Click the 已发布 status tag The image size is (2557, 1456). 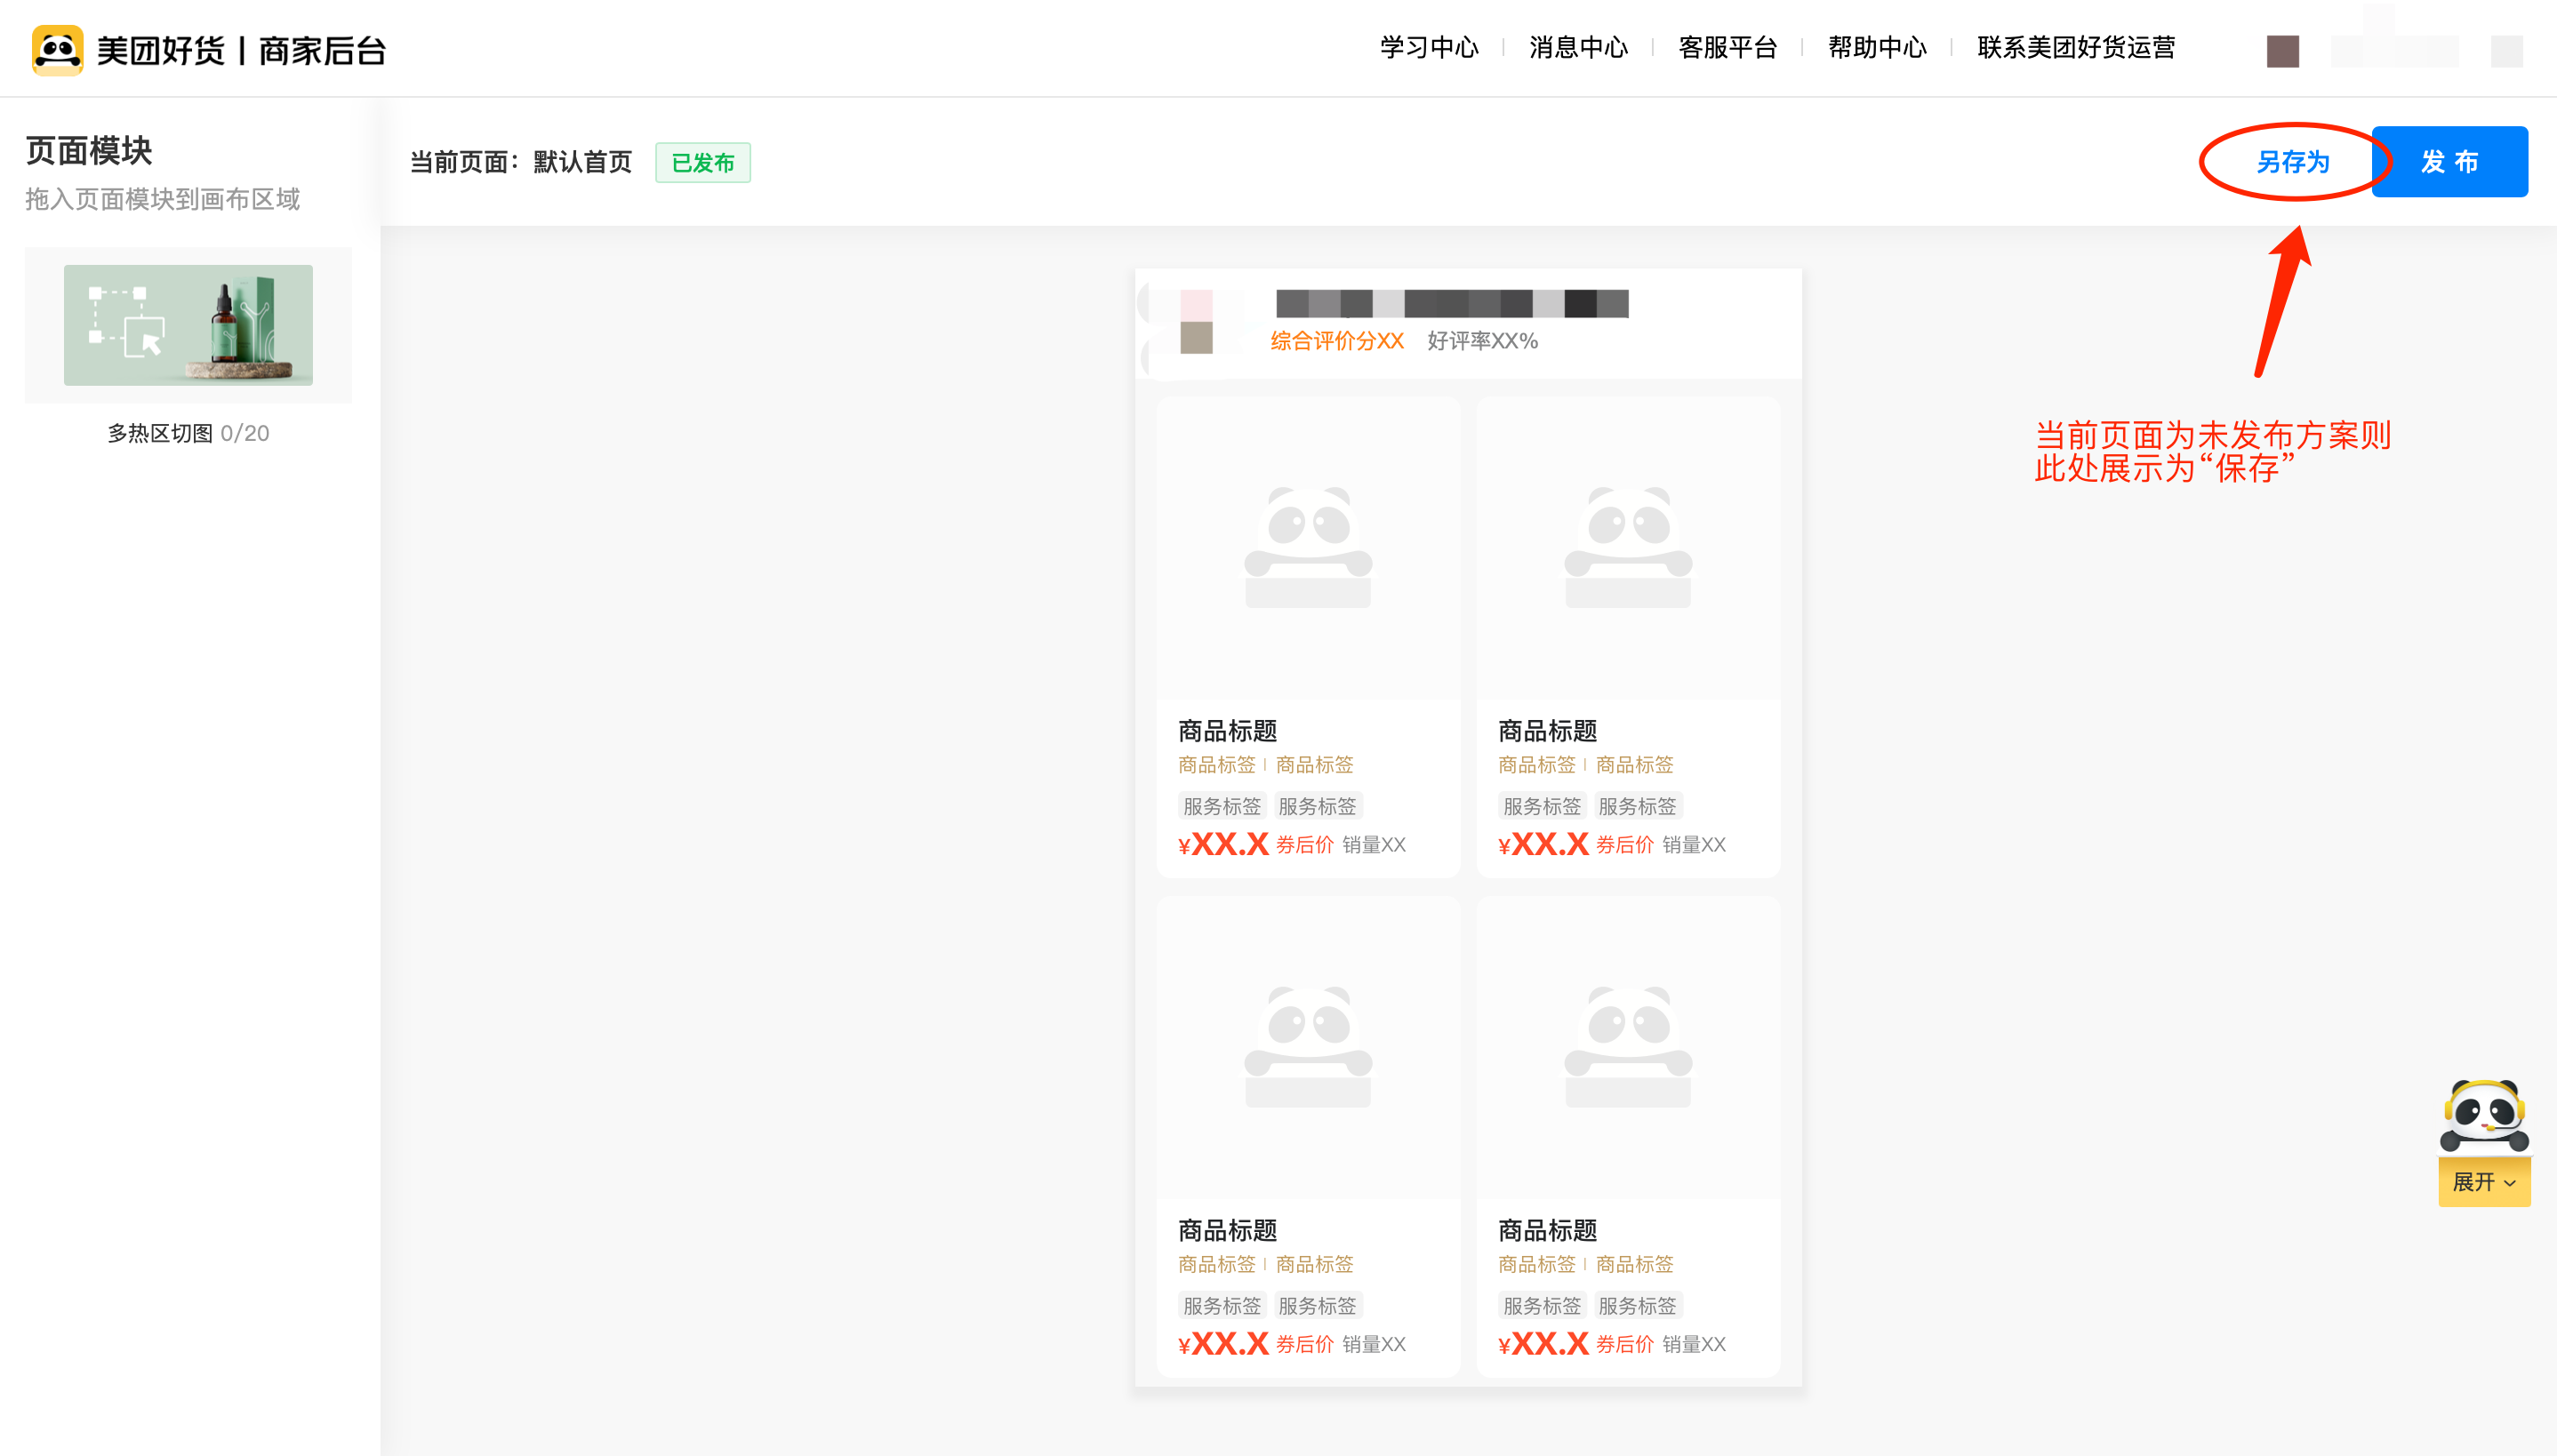coord(702,163)
